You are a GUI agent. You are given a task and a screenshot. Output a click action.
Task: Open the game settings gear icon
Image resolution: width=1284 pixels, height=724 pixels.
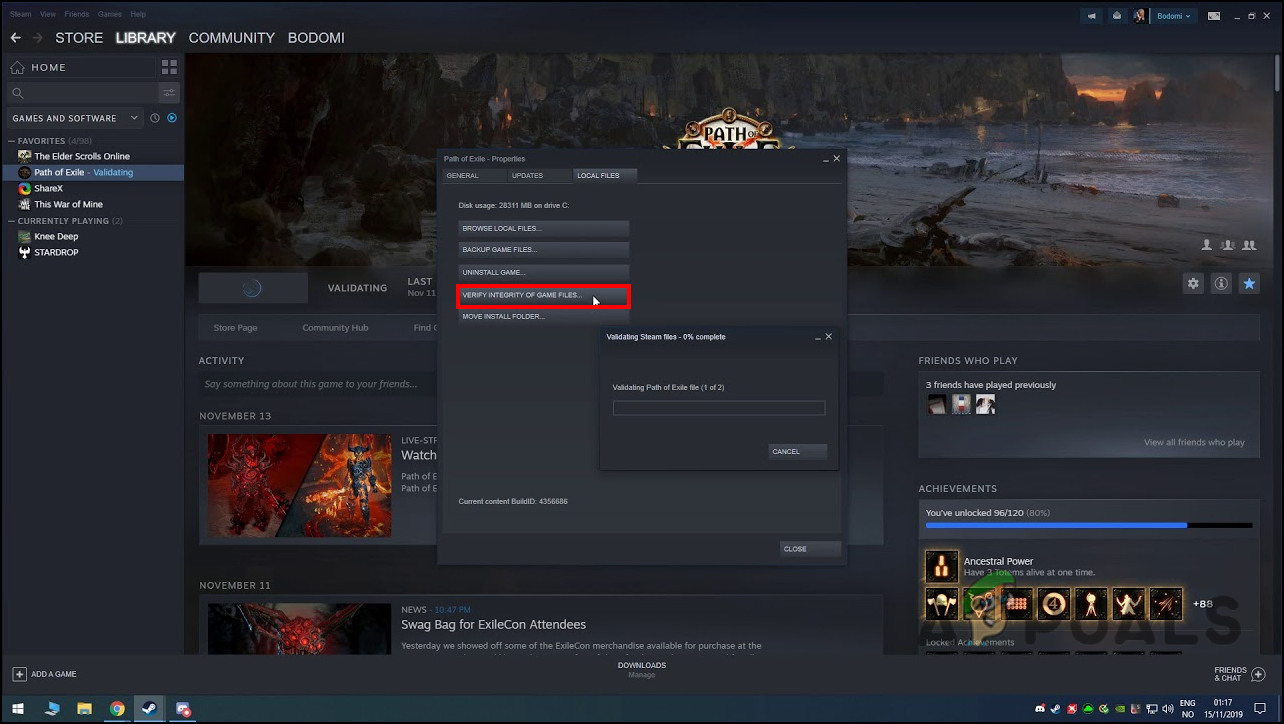tap(1193, 284)
